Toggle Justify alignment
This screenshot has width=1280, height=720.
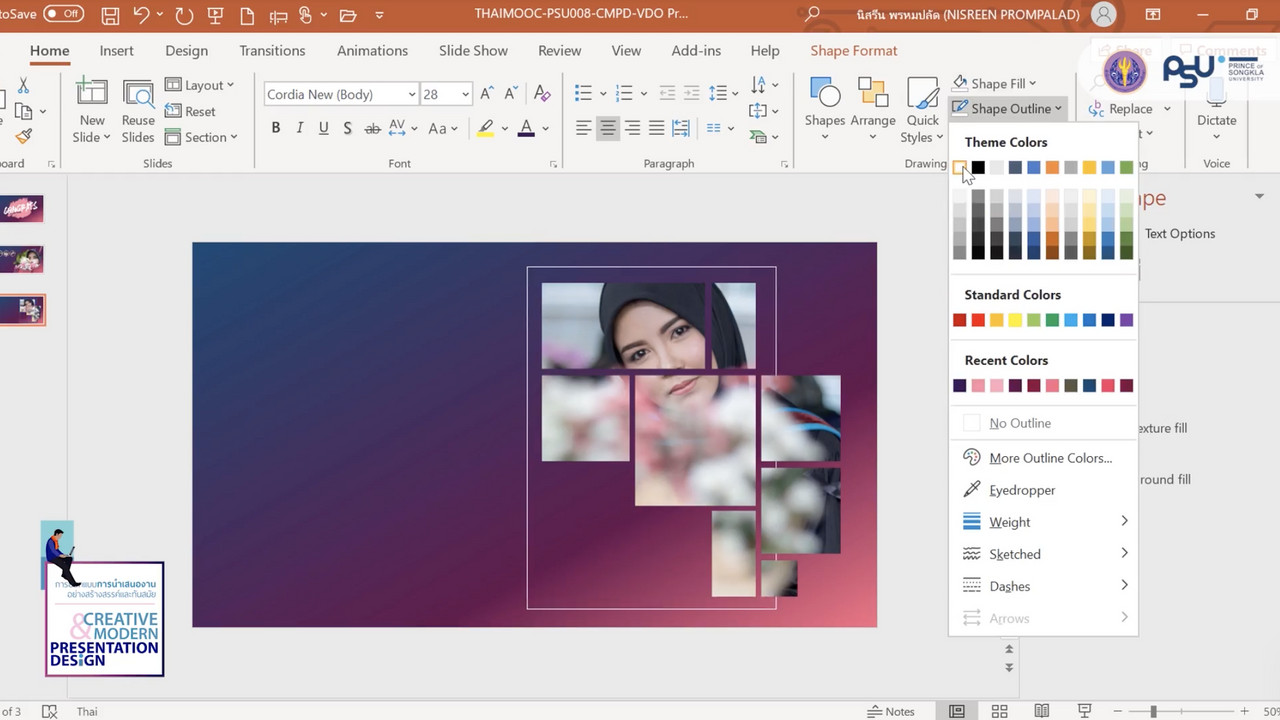click(x=656, y=128)
